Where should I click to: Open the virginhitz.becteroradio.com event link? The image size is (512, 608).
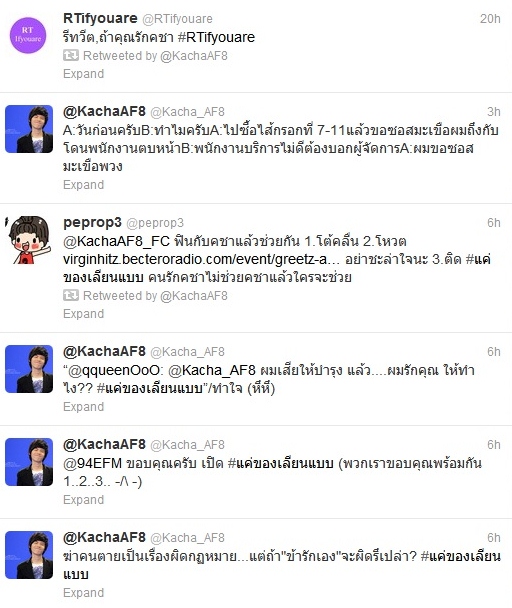point(201,259)
